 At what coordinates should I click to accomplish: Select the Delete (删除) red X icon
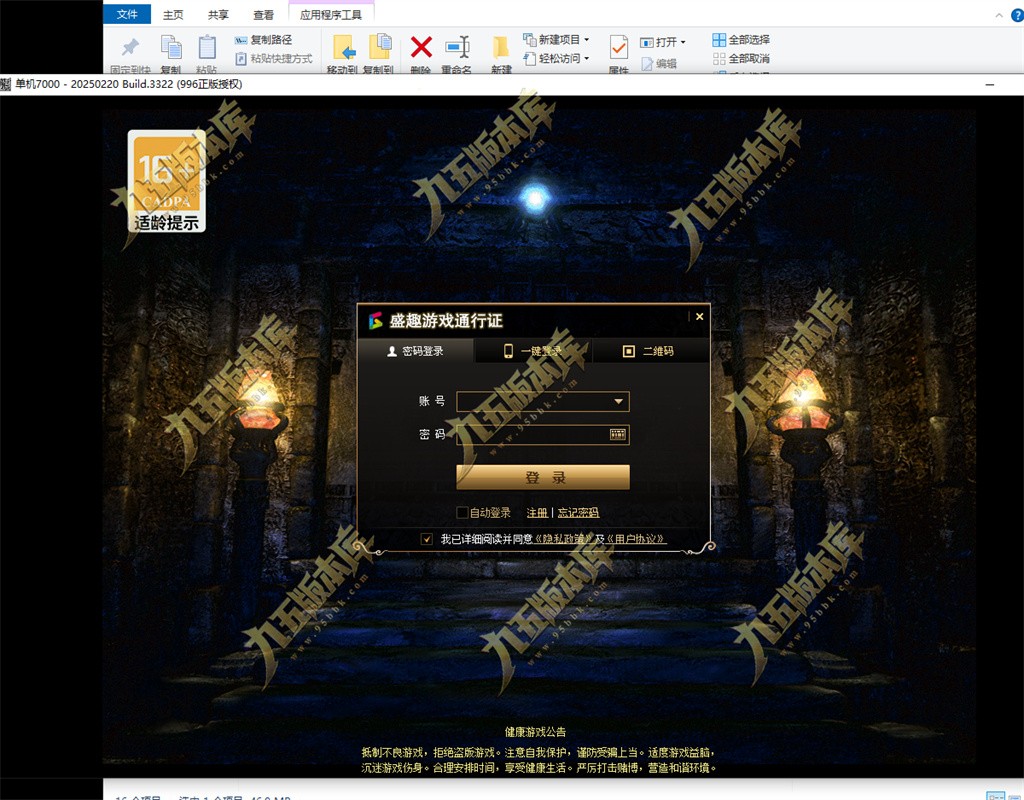click(x=420, y=48)
